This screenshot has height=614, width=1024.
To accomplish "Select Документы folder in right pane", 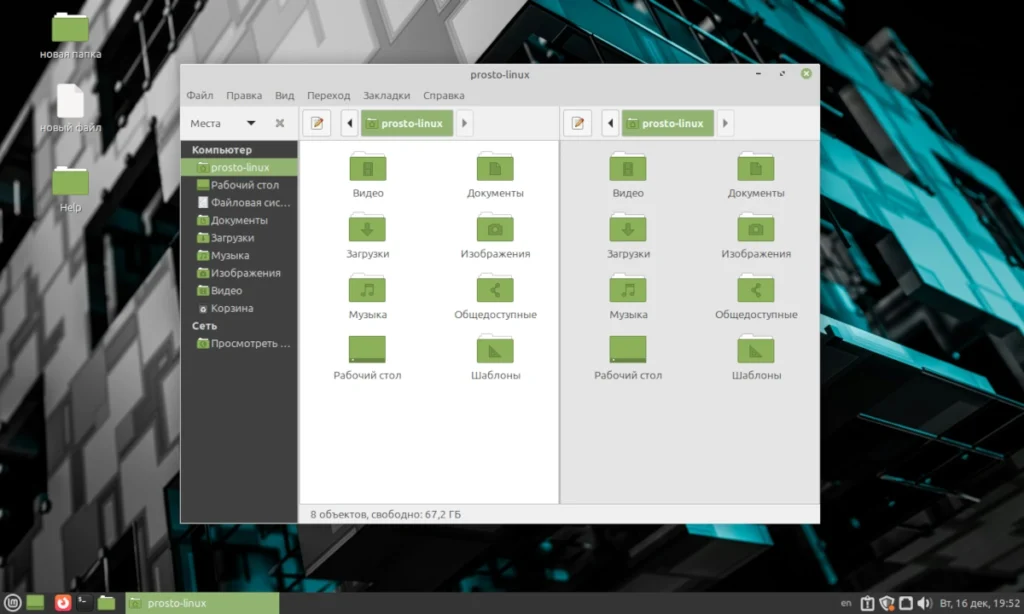I will click(x=756, y=175).
